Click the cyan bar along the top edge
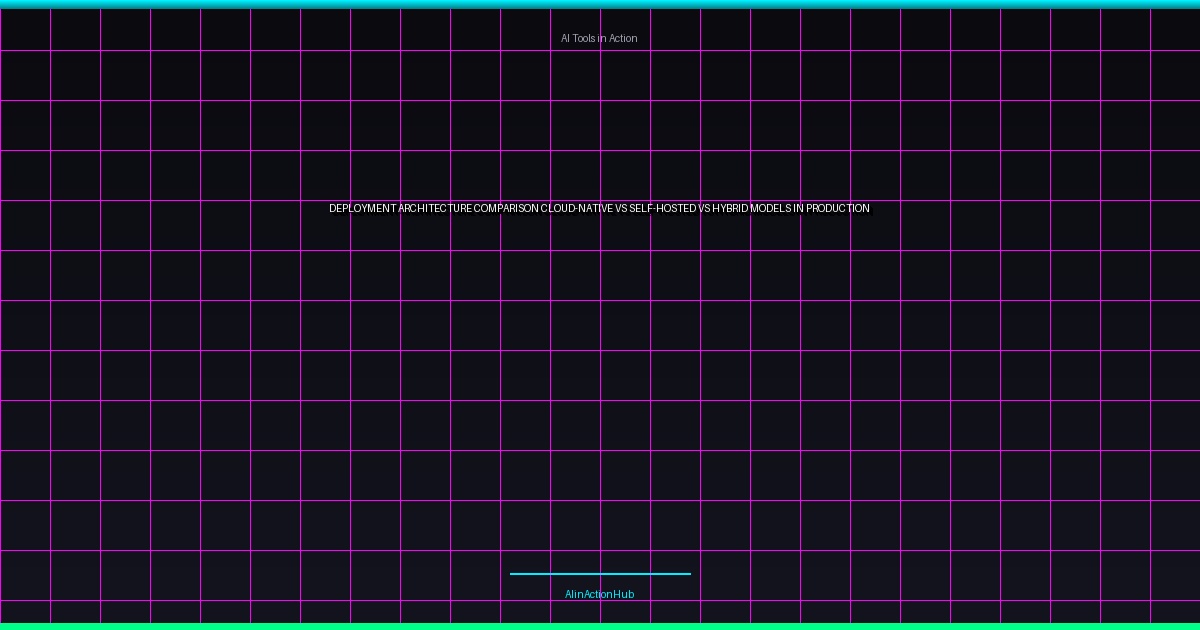Screen dimensions: 1200x630 pyautogui.click(x=600, y=4)
